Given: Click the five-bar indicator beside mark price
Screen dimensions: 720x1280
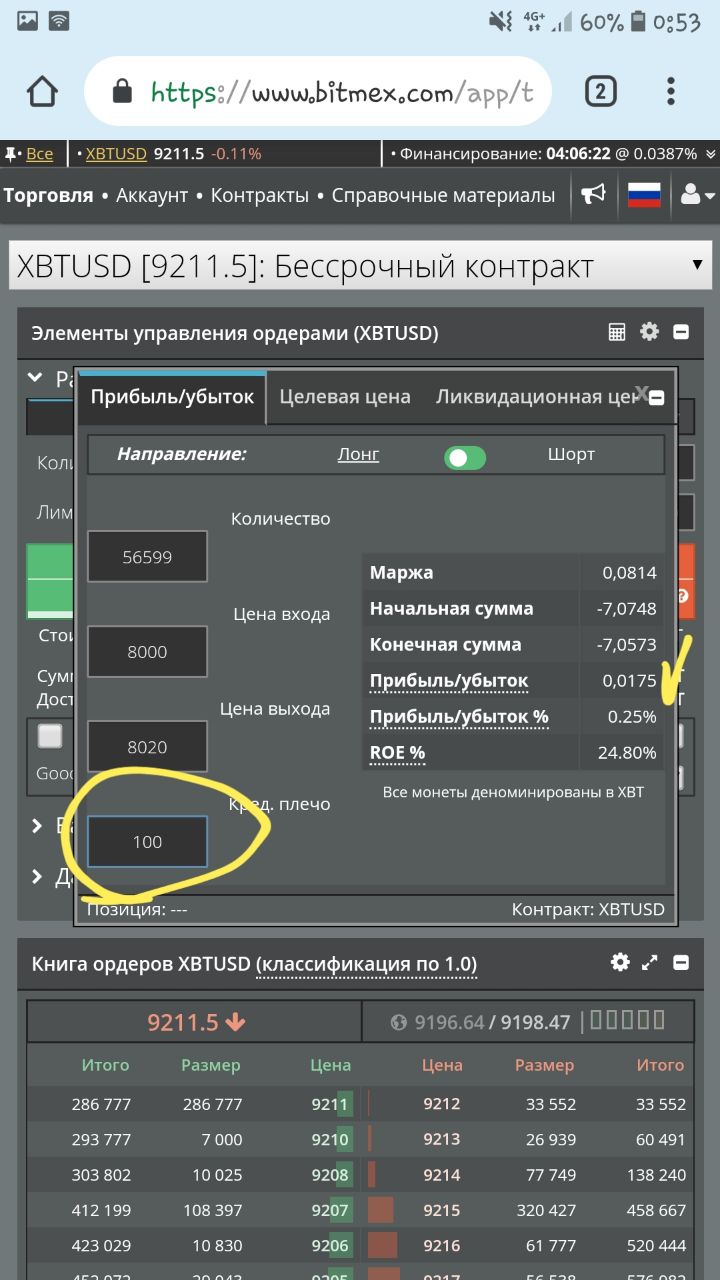Looking at the screenshot, I should point(628,1020).
